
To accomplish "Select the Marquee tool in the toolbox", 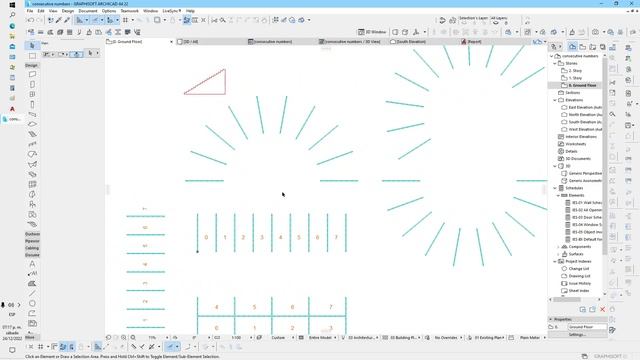I will pos(32,56).
